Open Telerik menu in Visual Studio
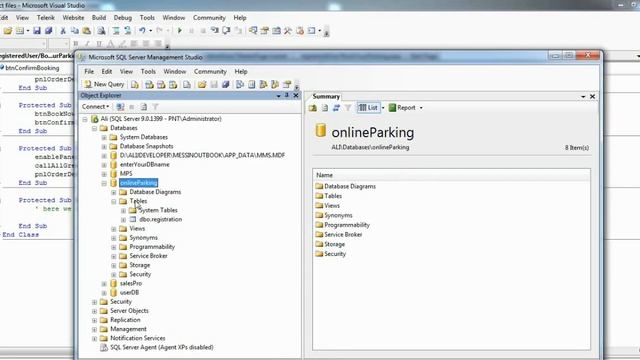The image size is (640, 360). pos(46,18)
